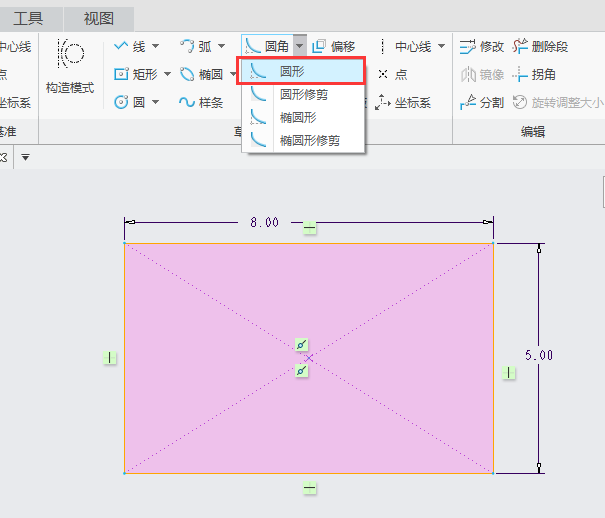
Task: Expand the 中心线 dropdown arrow
Action: [441, 46]
